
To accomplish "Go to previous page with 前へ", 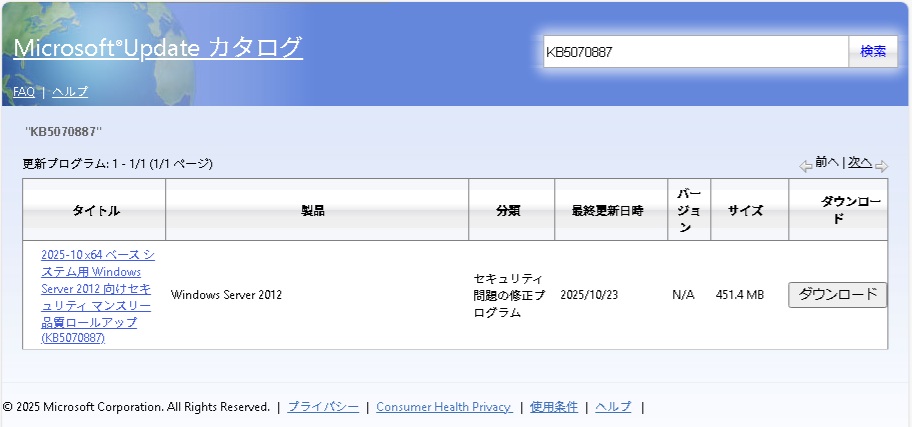I will tap(826, 162).
